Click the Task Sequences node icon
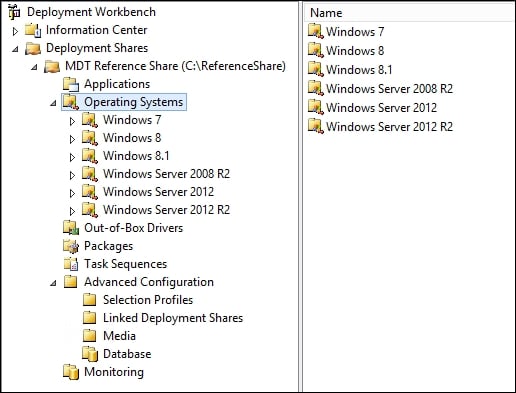The height and width of the screenshot is (393, 516). pos(71,264)
